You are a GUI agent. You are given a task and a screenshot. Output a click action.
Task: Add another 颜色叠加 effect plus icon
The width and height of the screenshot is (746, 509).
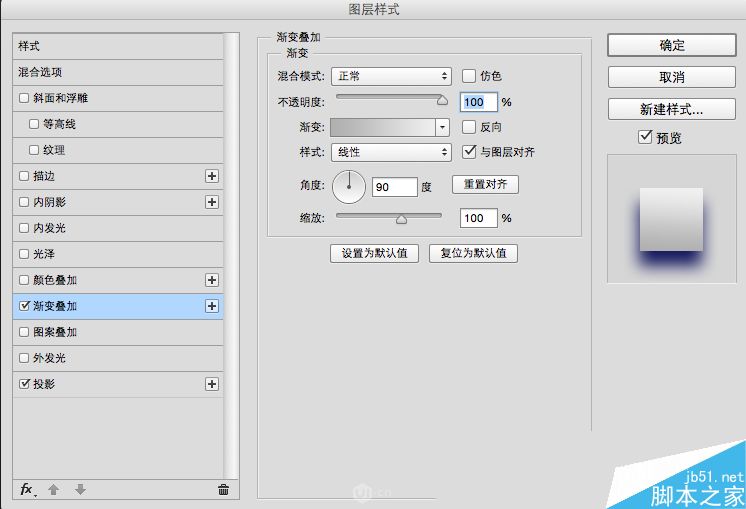(x=212, y=280)
